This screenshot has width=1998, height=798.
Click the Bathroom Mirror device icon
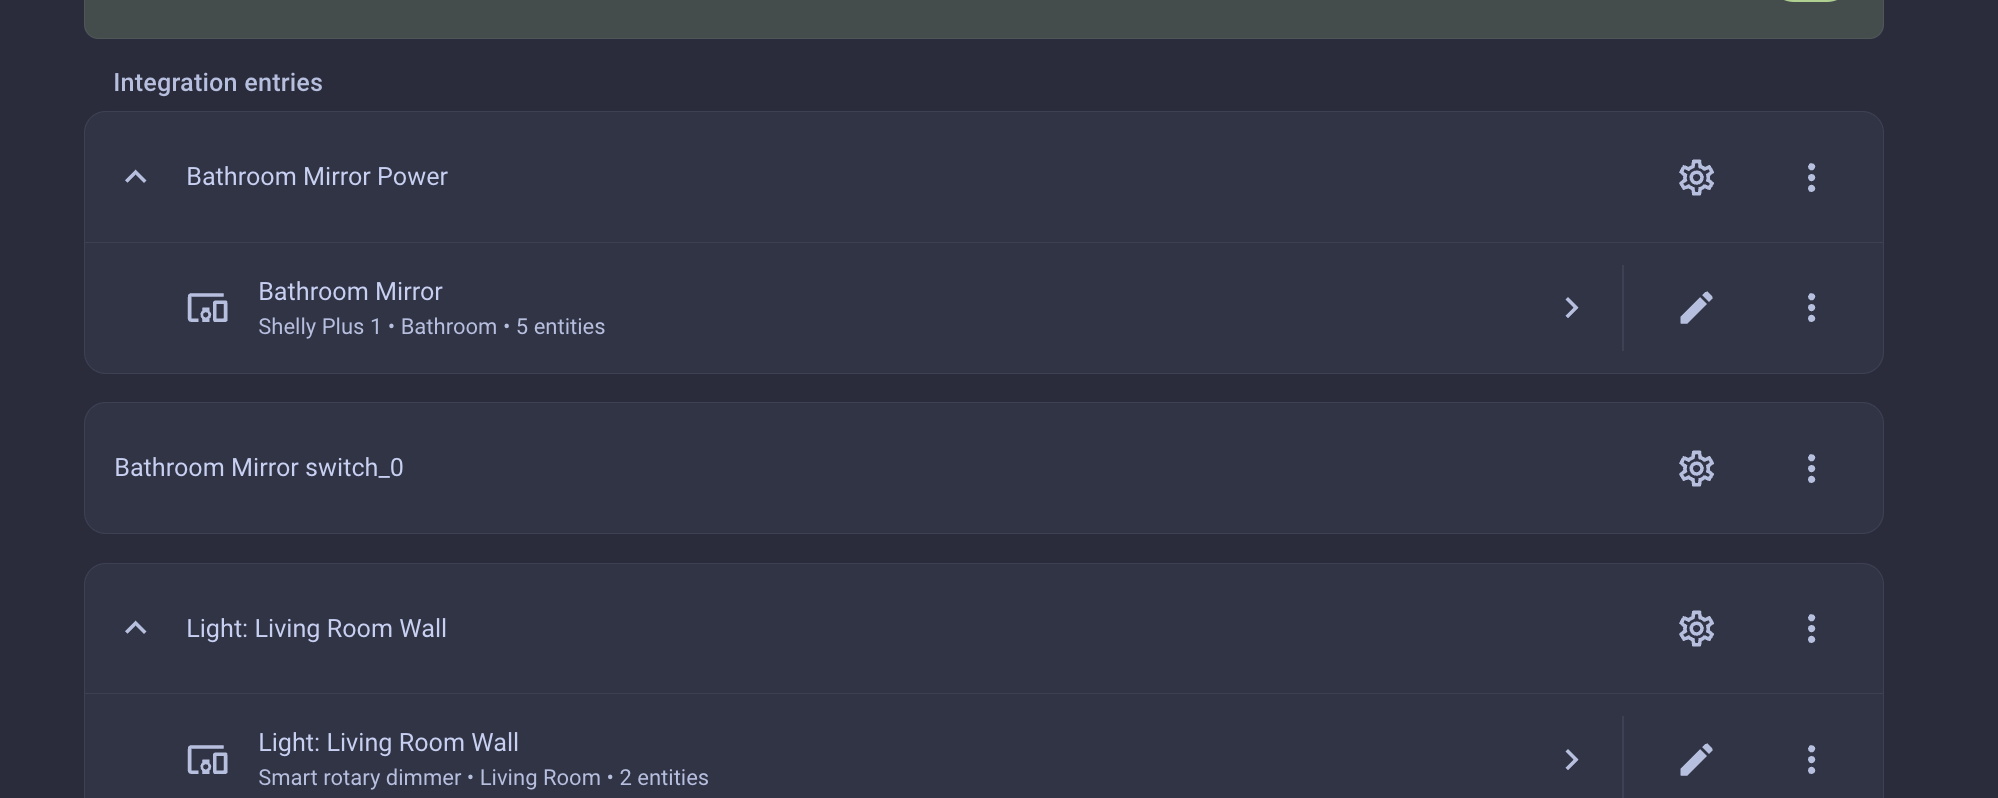(x=208, y=308)
